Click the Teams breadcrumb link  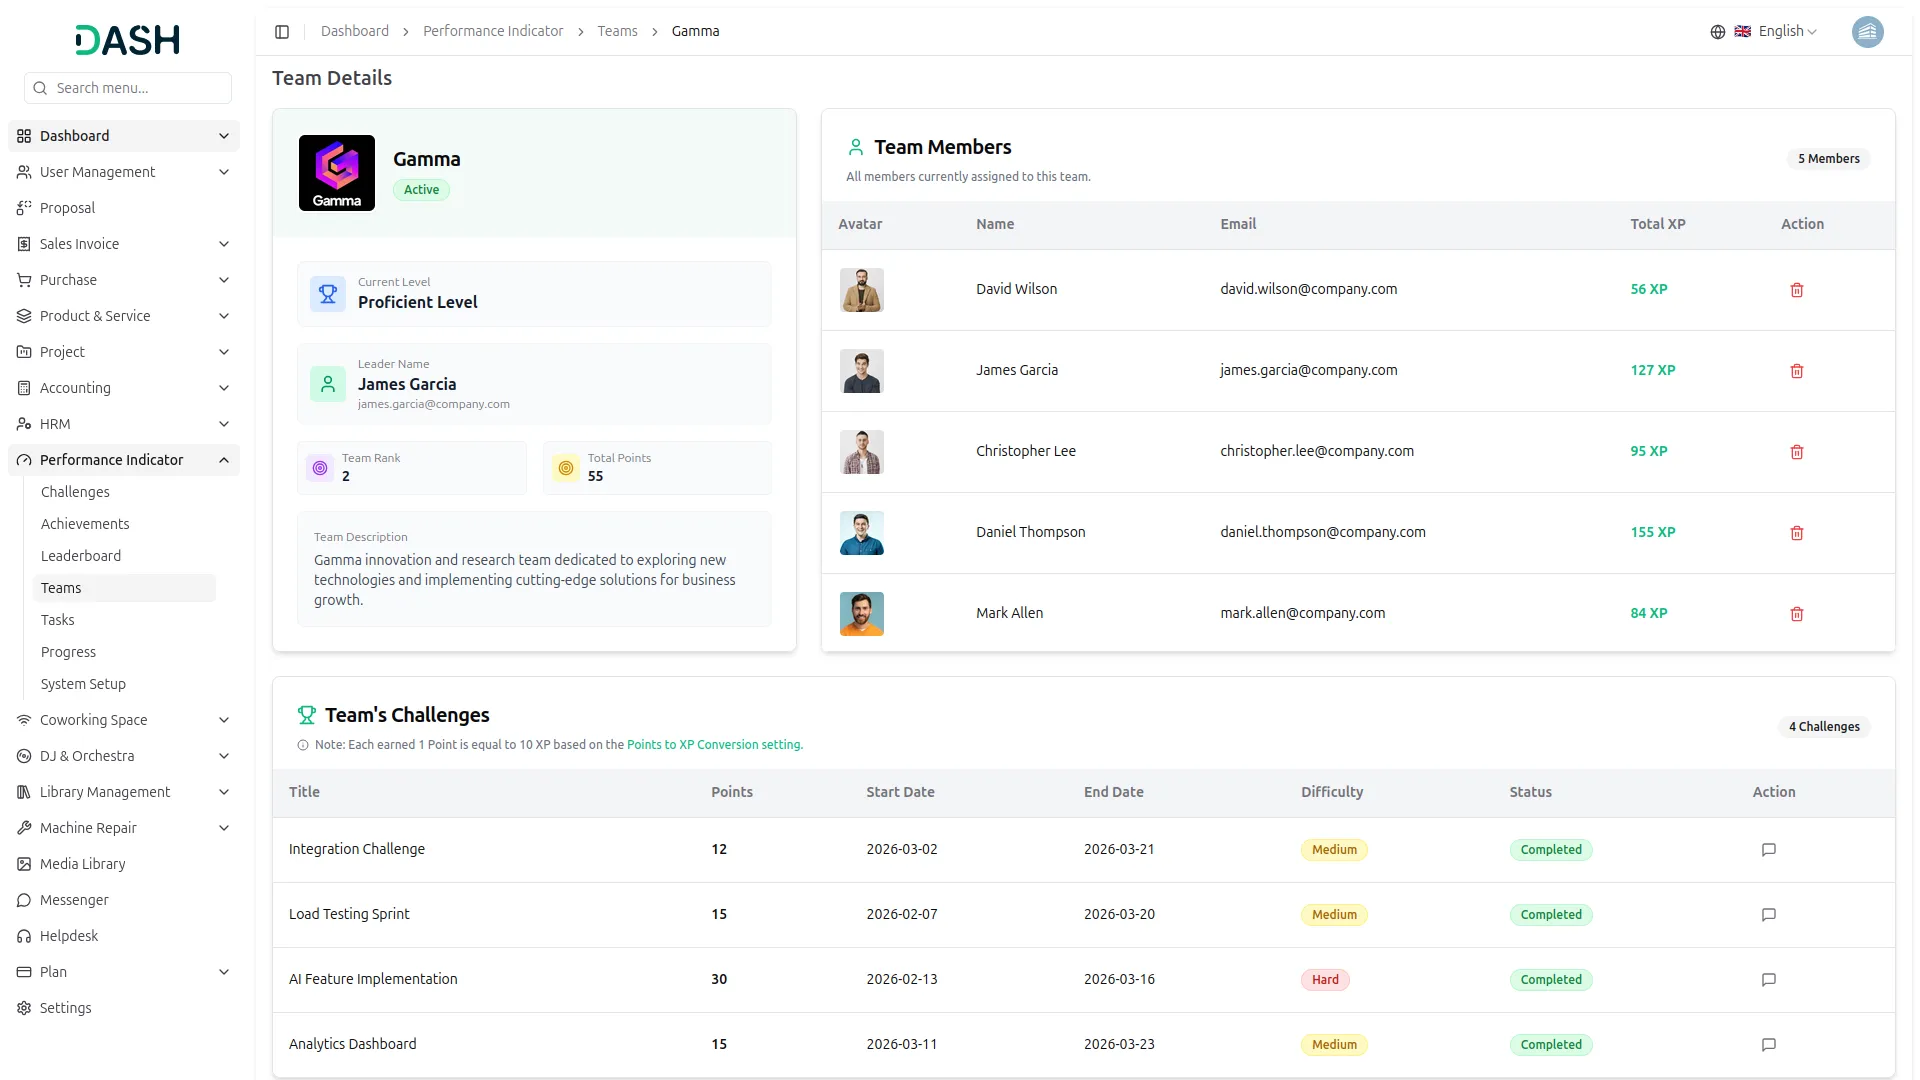click(617, 32)
